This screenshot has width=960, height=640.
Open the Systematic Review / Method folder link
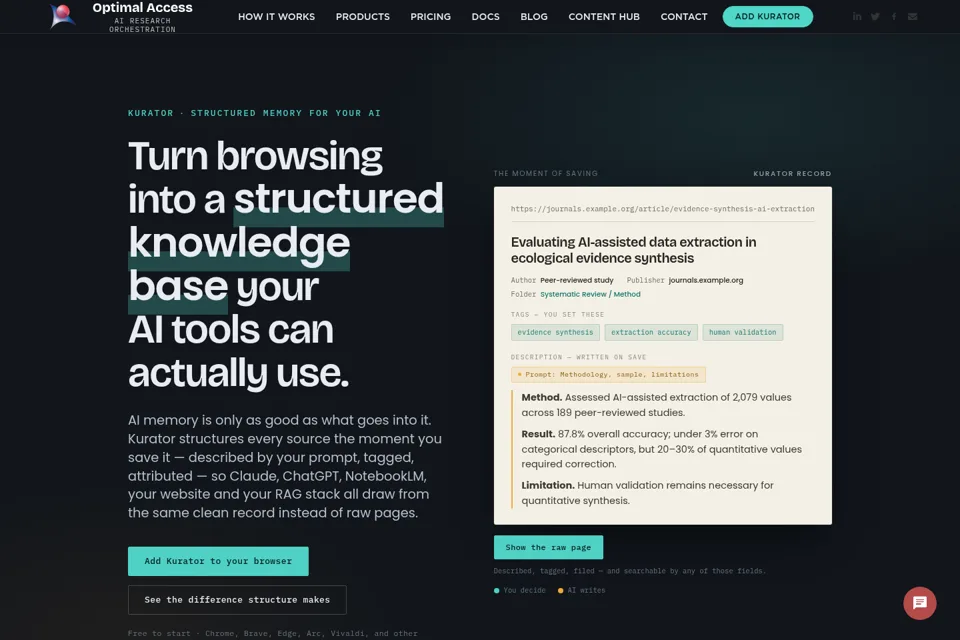pos(590,295)
